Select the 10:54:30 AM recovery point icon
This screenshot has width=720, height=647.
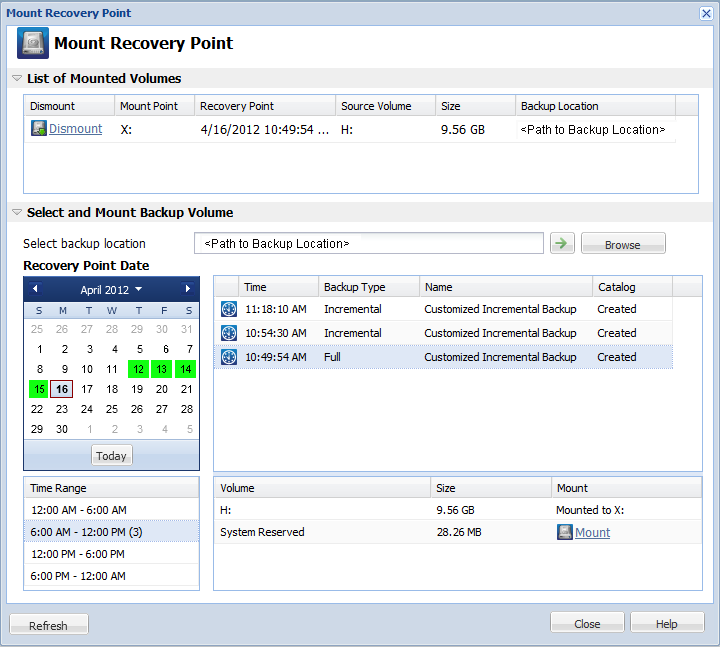point(229,333)
